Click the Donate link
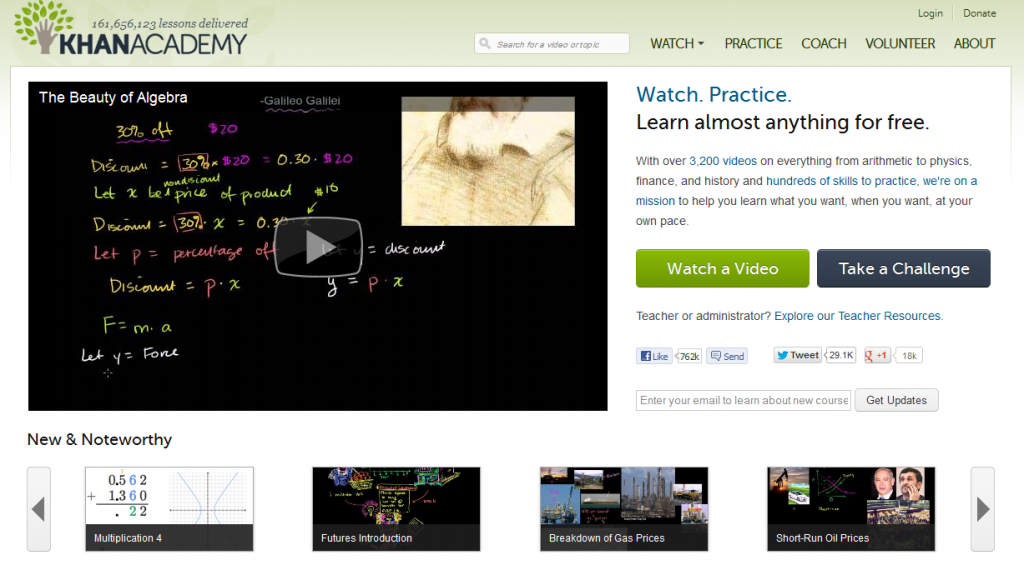The height and width of the screenshot is (565, 1024). coord(980,13)
